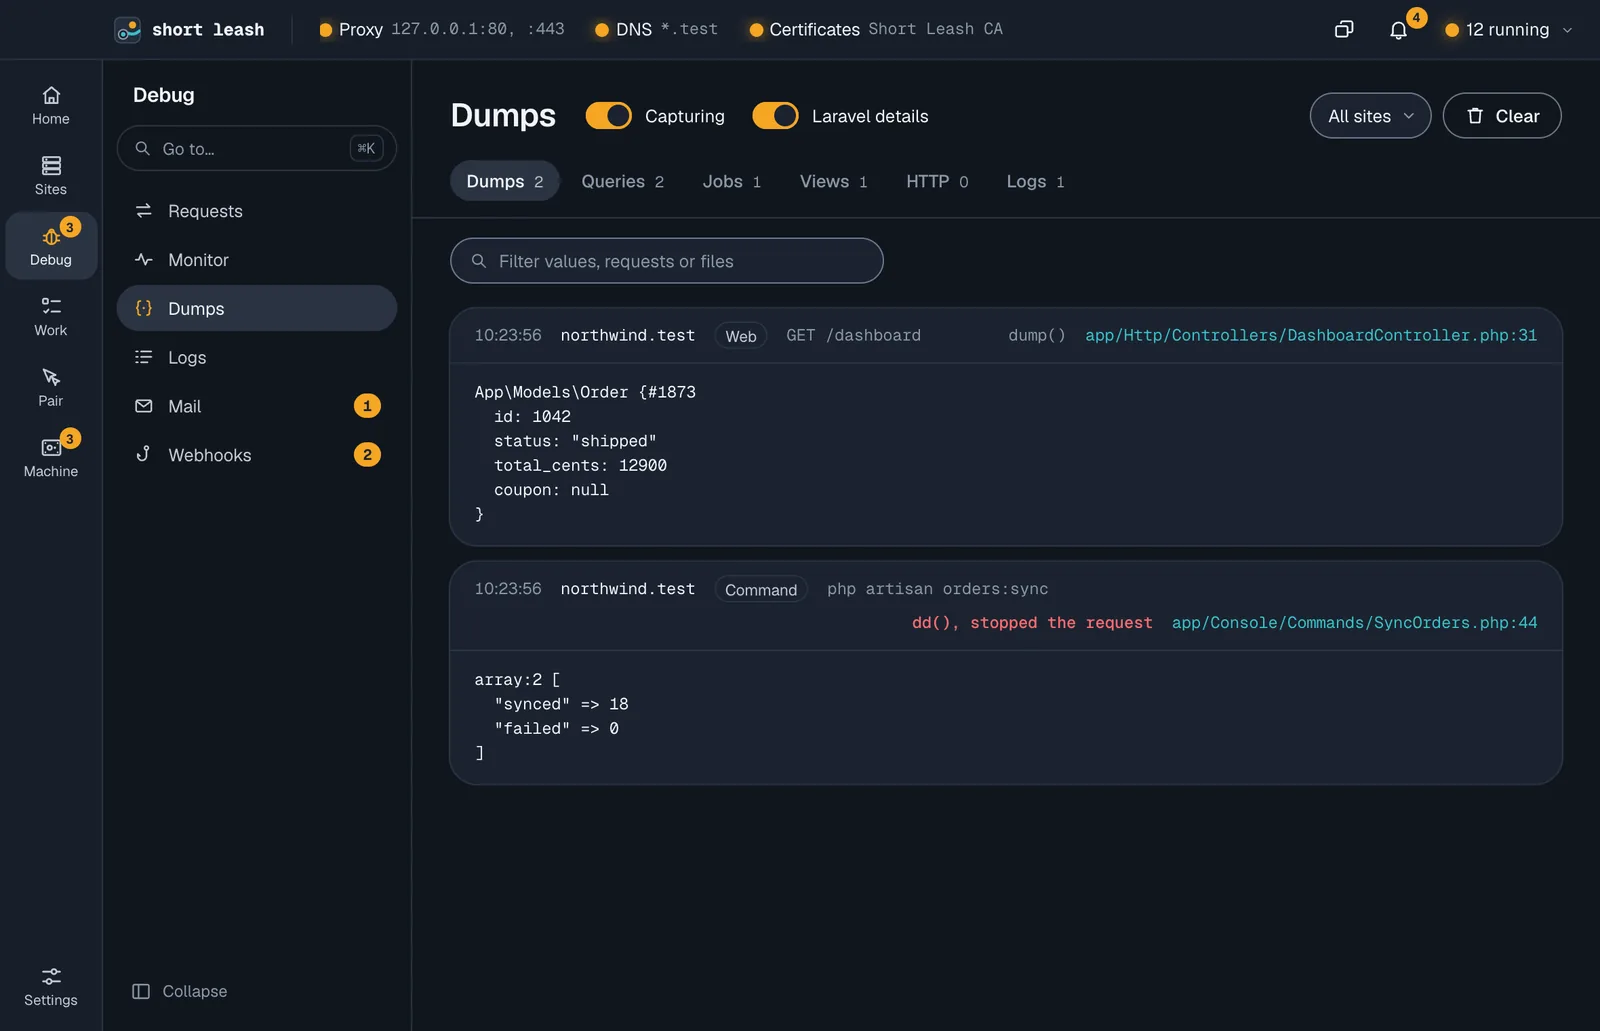Image resolution: width=1600 pixels, height=1031 pixels.
Task: Clear all dumps with Clear button
Action: (1502, 116)
